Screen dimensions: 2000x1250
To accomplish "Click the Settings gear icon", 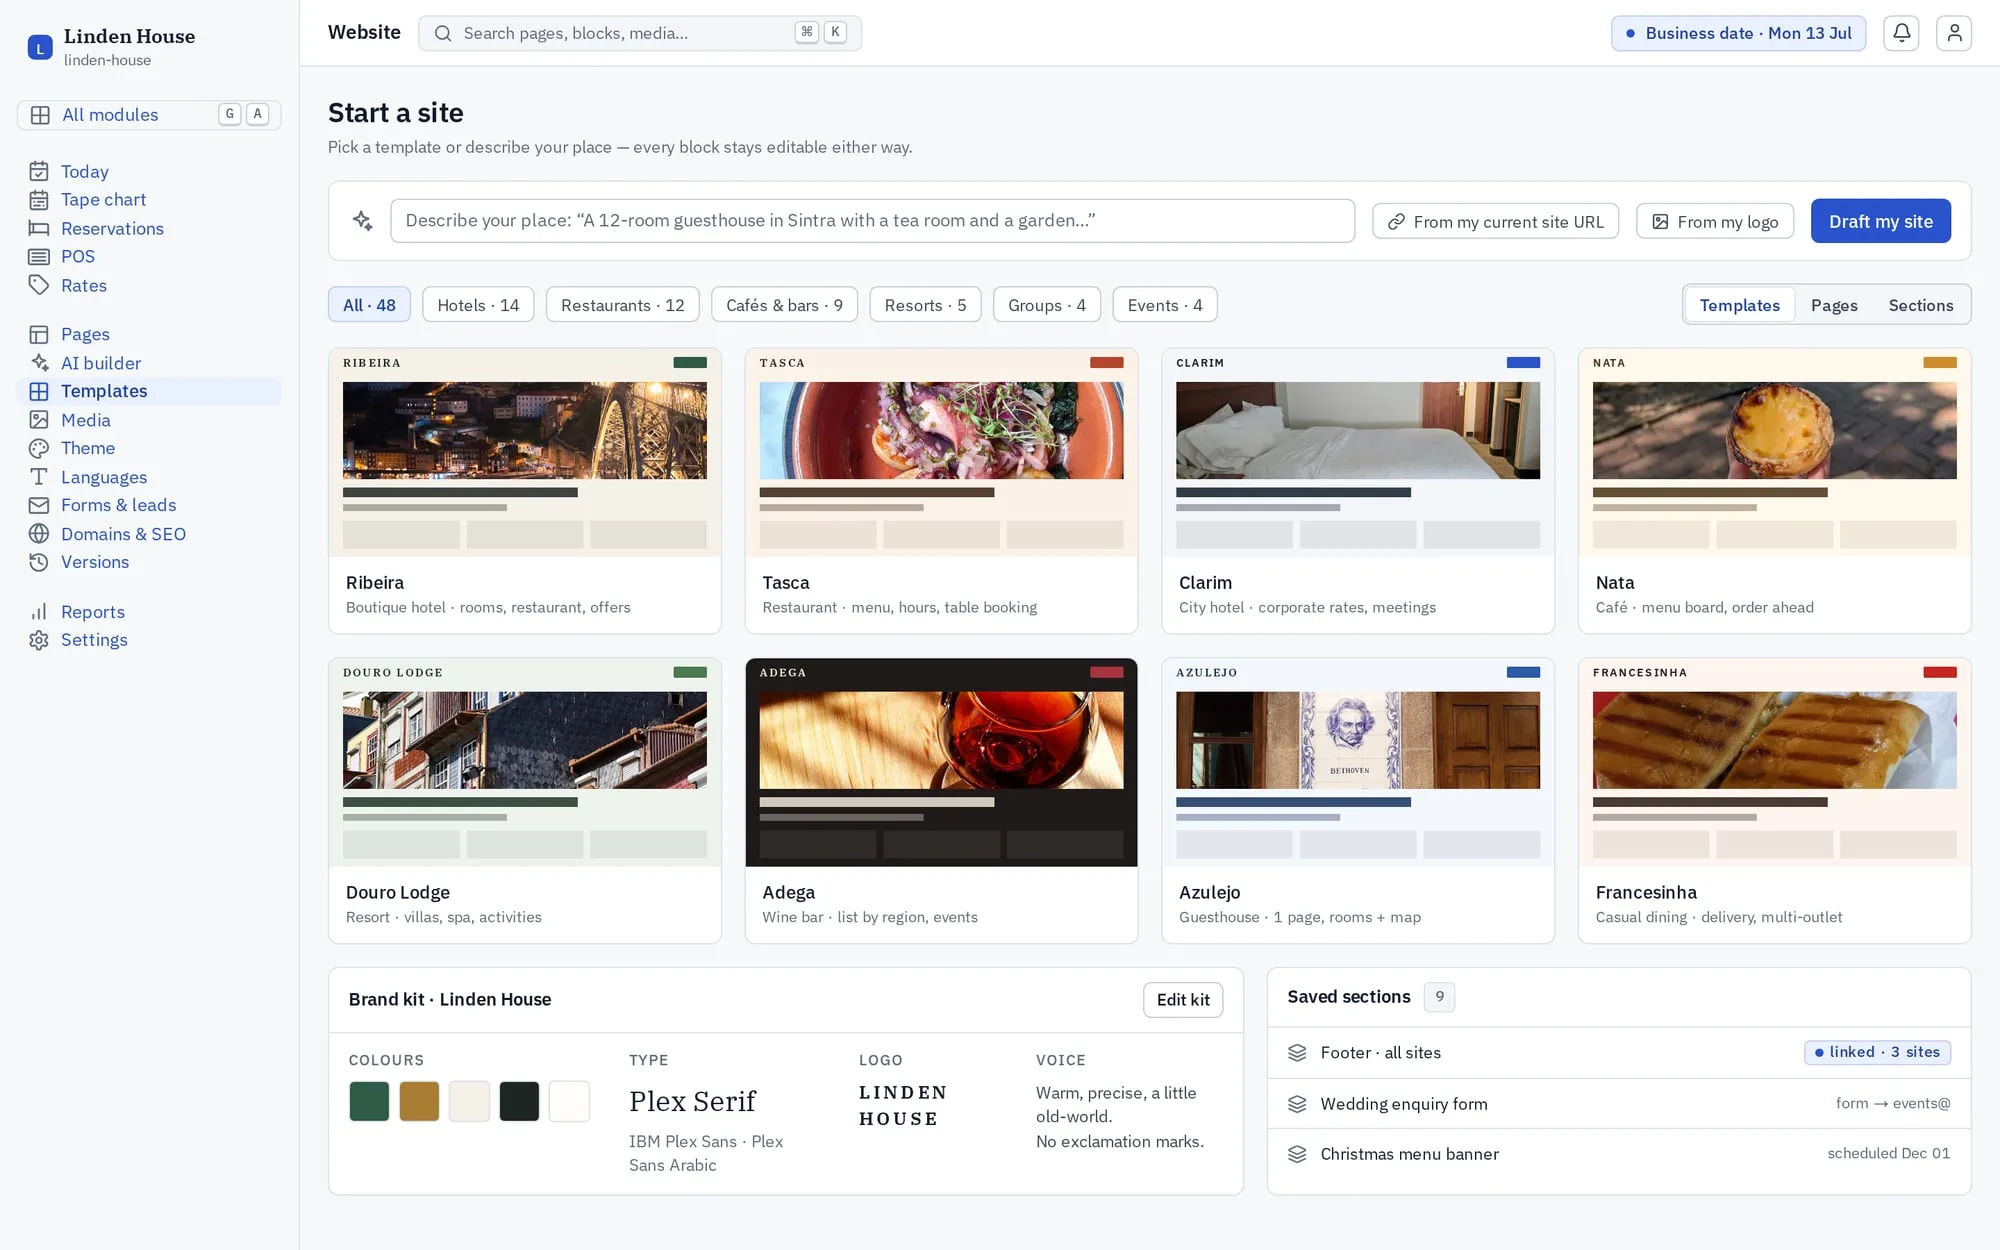I will click(x=39, y=640).
